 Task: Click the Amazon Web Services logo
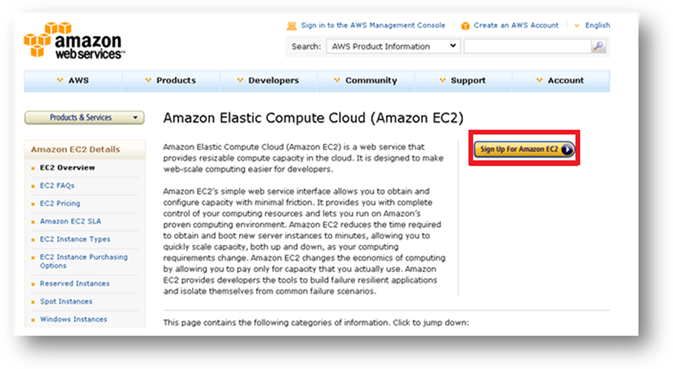point(74,41)
